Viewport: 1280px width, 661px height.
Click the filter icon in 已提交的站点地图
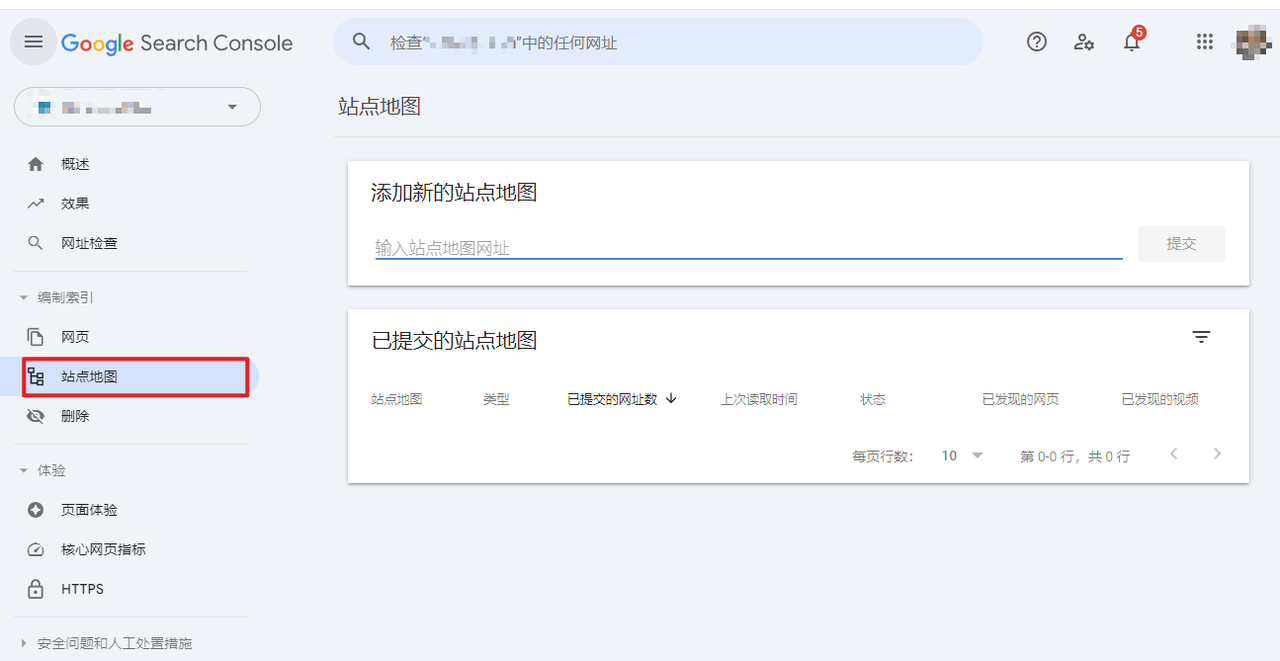pyautogui.click(x=1201, y=338)
